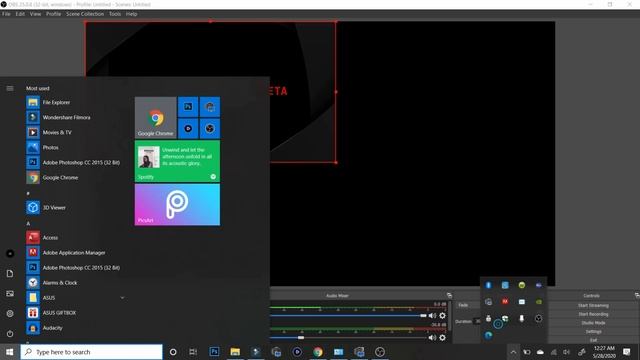
Task: Click the Google Chrome tile
Action: 156,118
